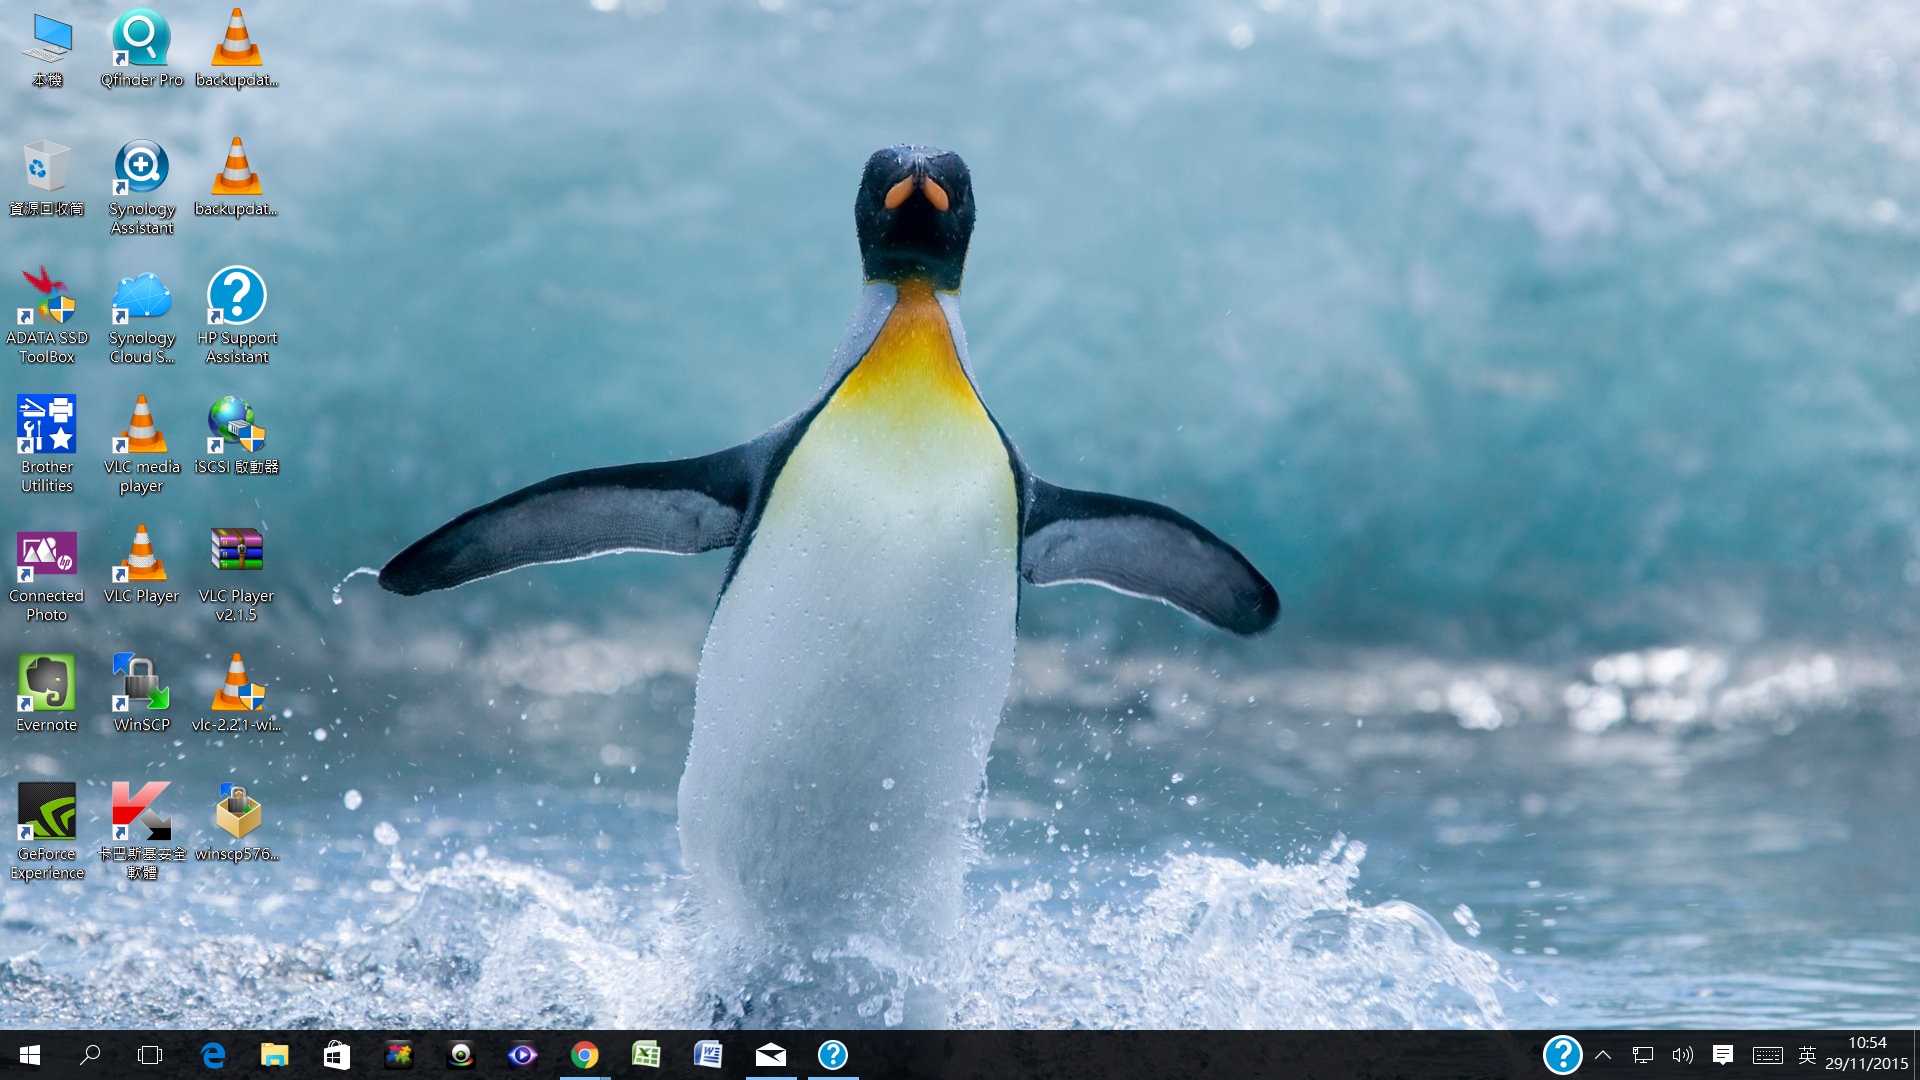
Task: Select the backupdat file beside Synology Assistant
Action: coord(236,178)
